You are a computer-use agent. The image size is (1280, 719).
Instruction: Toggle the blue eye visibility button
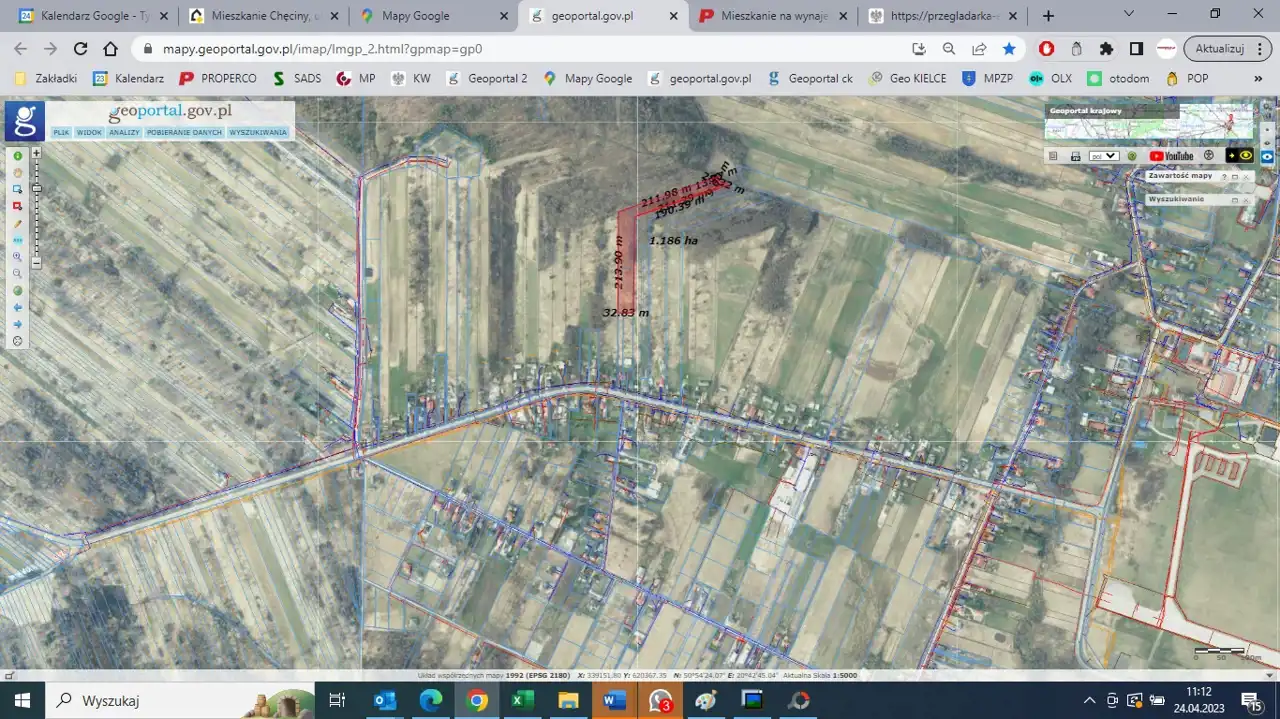click(1266, 156)
